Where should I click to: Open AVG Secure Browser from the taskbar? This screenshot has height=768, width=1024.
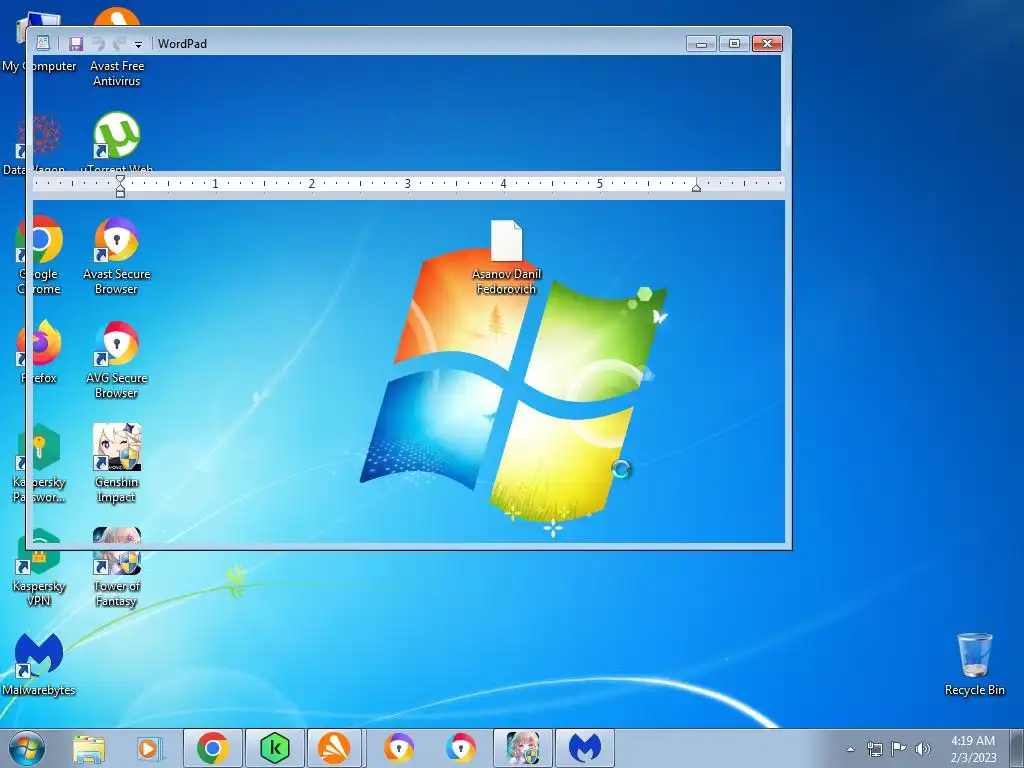(x=461, y=748)
